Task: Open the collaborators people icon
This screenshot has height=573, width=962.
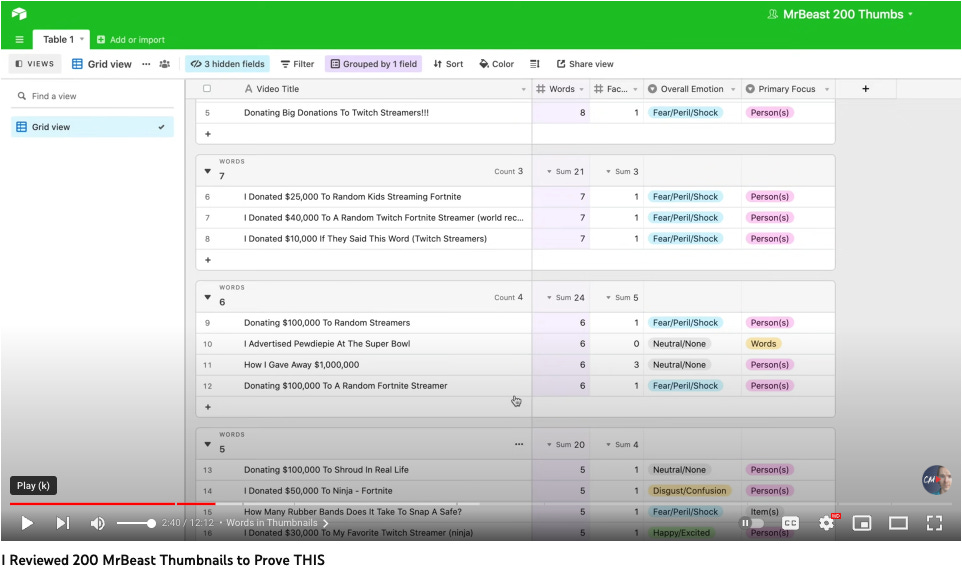Action: 164,64
